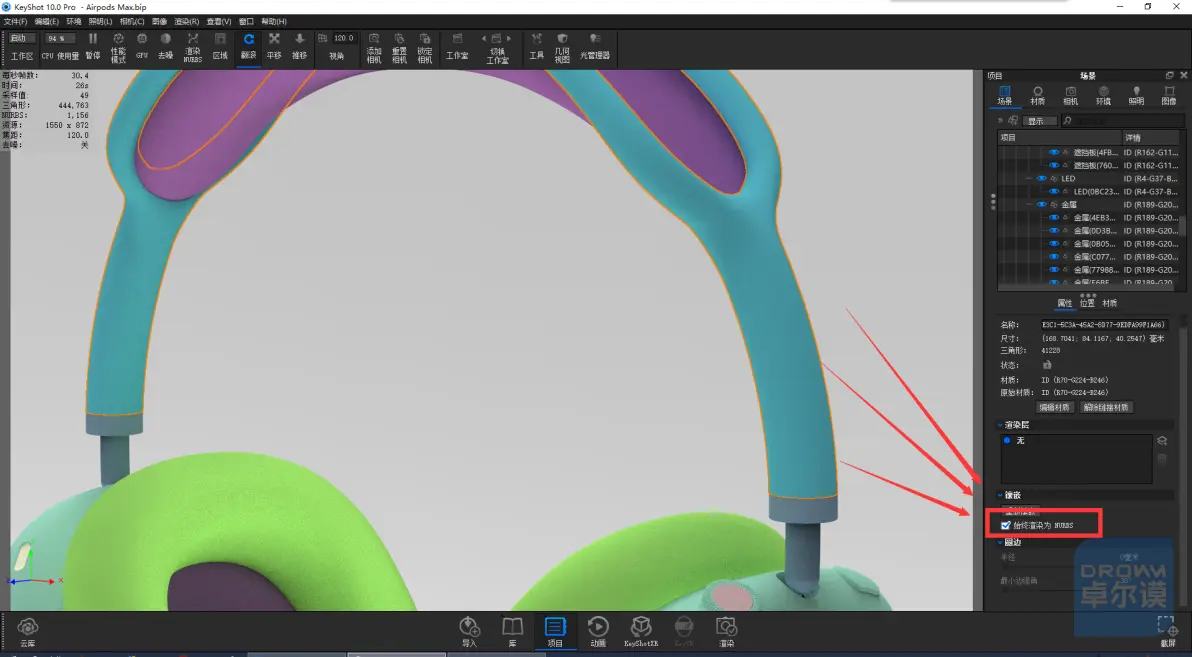The height and width of the screenshot is (657, 1192).
Task: Switch to the 环境 project tab
Action: point(1103,96)
